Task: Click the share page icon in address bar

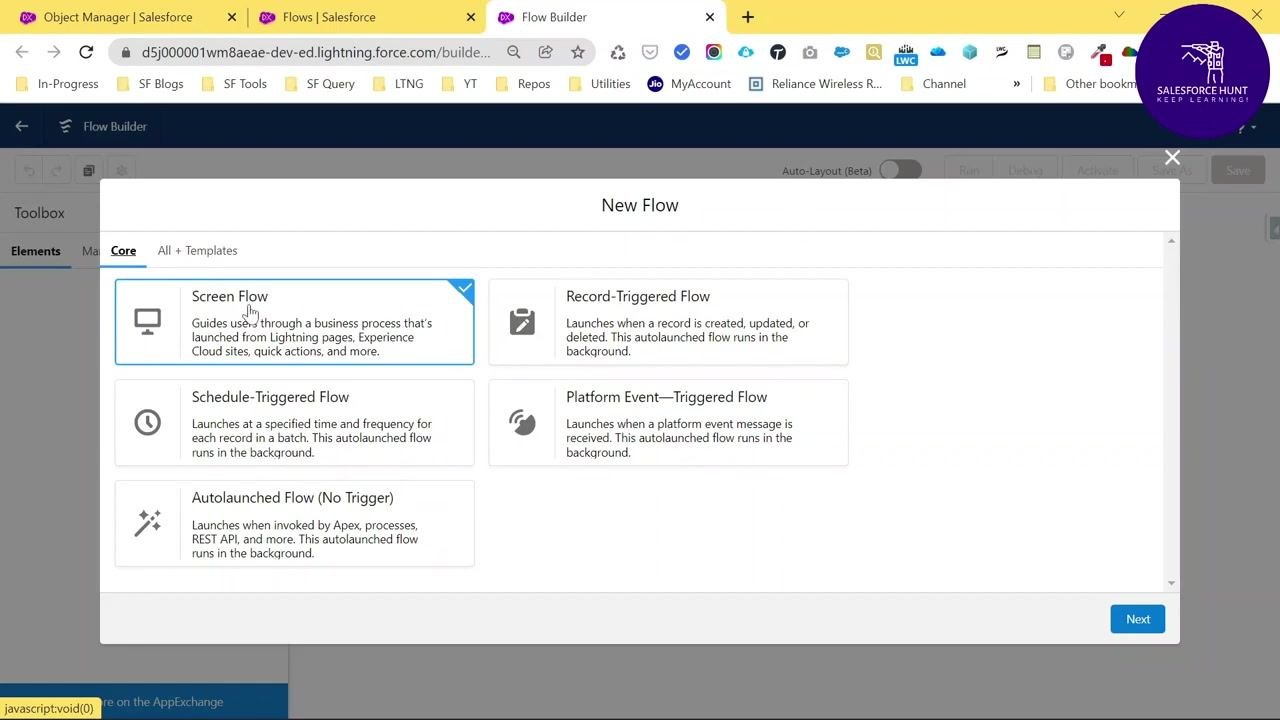Action: pyautogui.click(x=545, y=52)
